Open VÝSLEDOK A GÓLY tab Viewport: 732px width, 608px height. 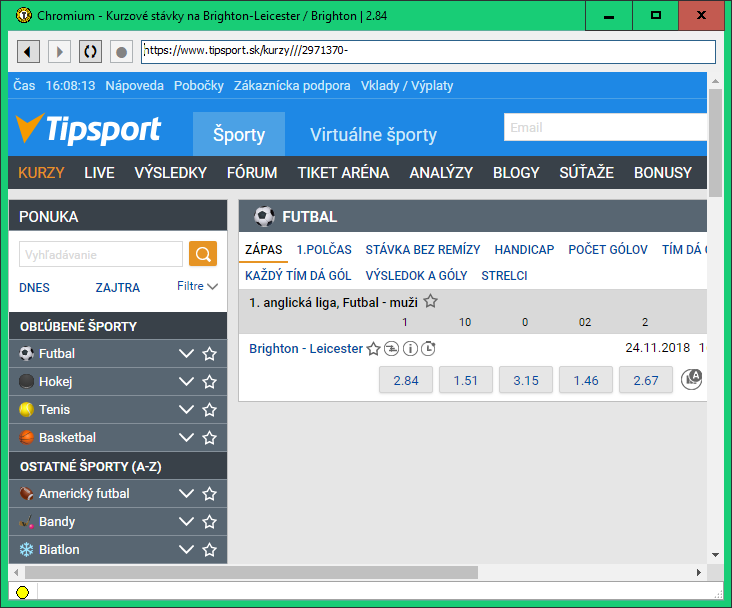pyautogui.click(x=416, y=276)
